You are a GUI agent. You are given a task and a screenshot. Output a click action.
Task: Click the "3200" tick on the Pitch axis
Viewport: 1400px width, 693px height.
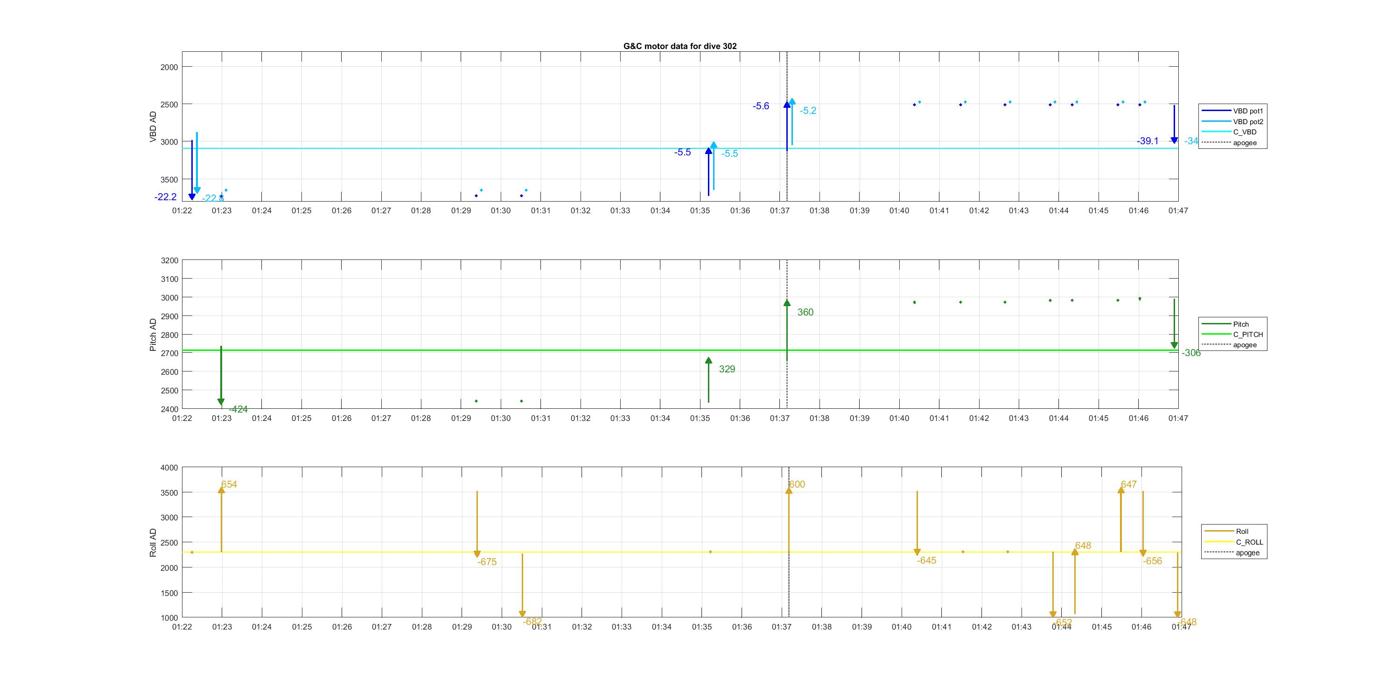pyautogui.click(x=168, y=261)
